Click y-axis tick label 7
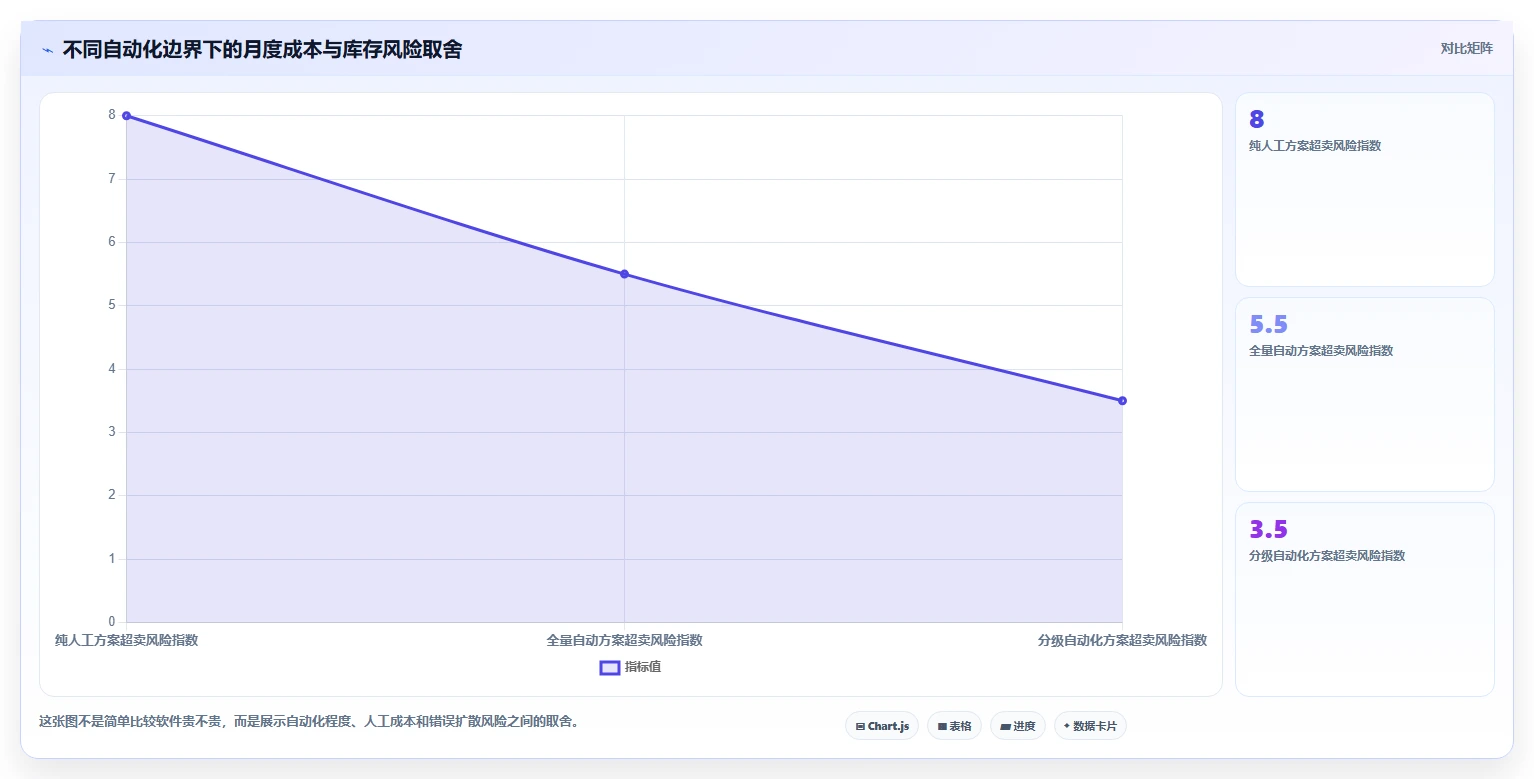Viewport: 1534px width, 779px height. coord(112,178)
